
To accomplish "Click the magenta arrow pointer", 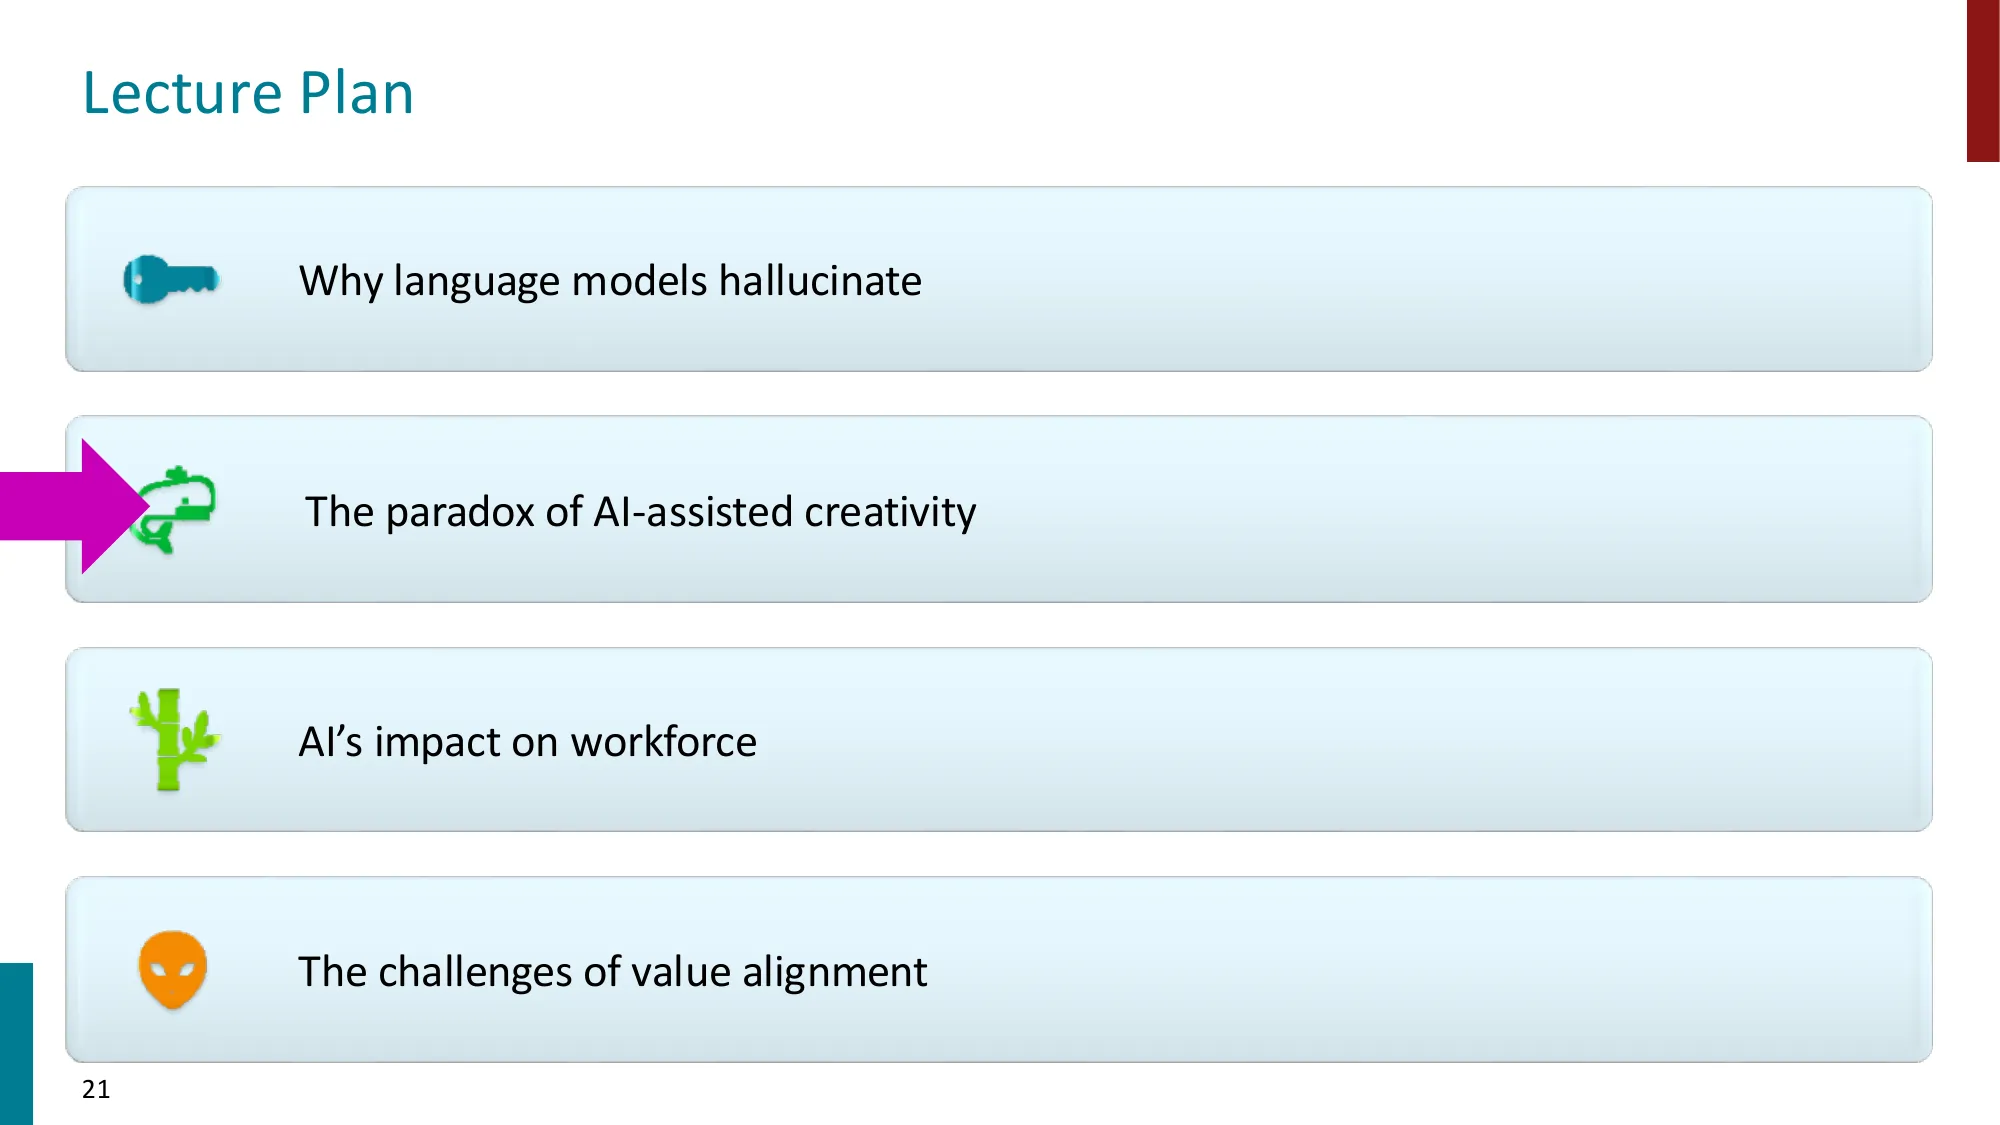I will (70, 506).
